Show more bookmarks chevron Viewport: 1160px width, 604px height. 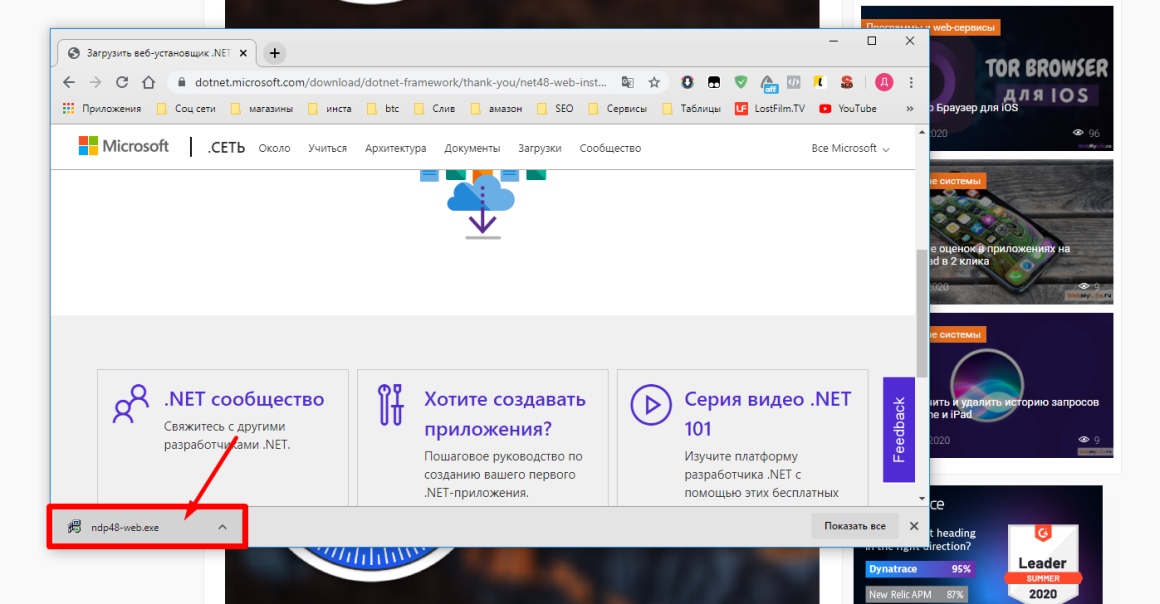coord(910,109)
